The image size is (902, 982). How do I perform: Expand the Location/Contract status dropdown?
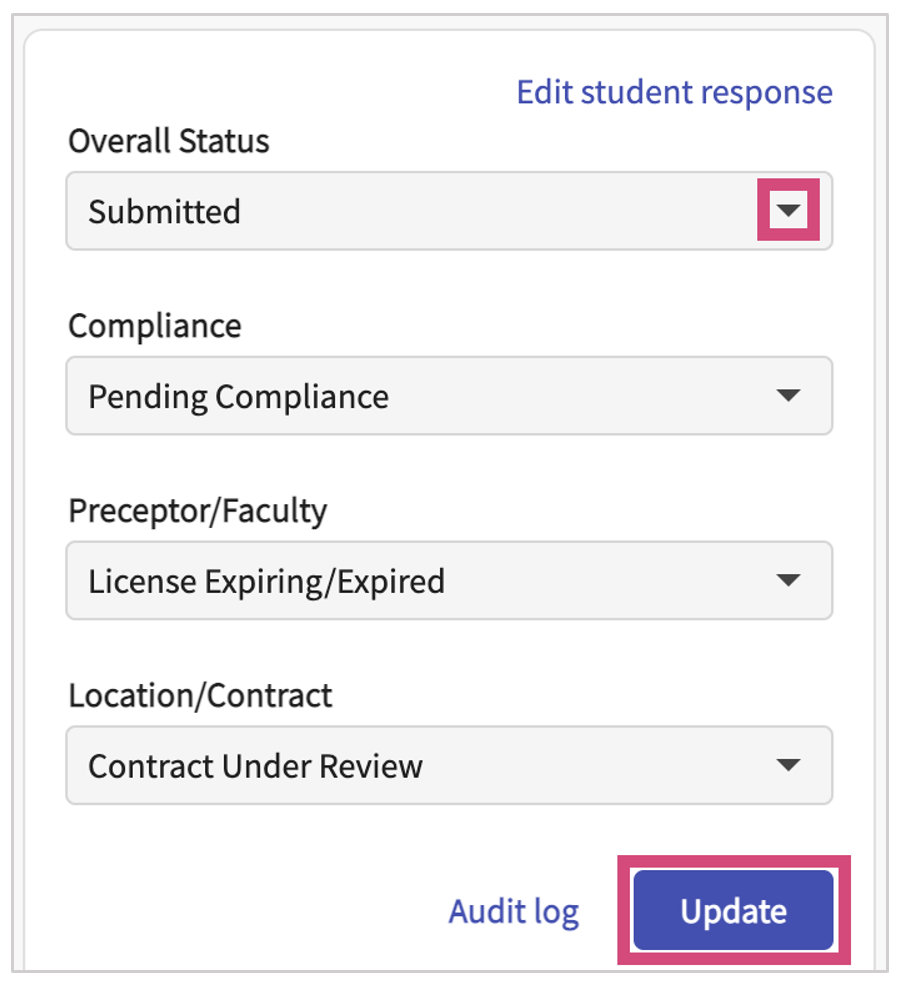coord(449,766)
